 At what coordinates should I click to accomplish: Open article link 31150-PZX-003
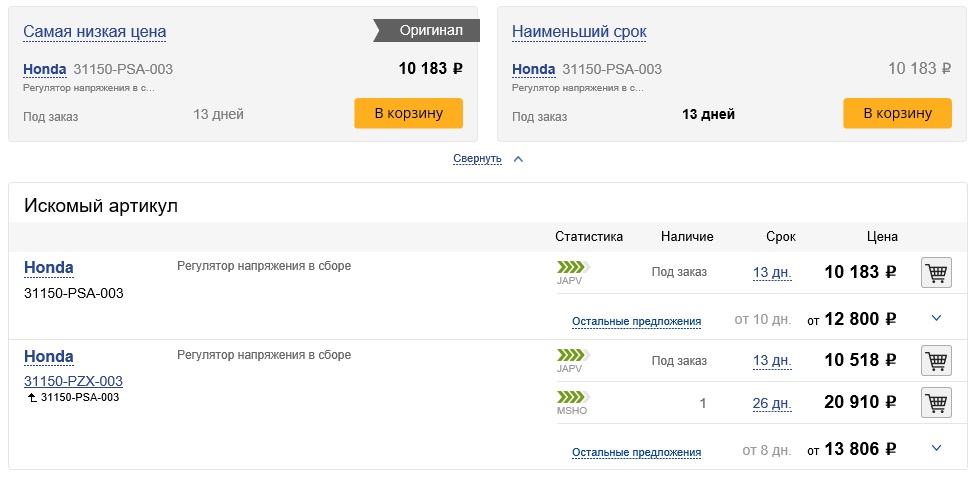pos(73,381)
